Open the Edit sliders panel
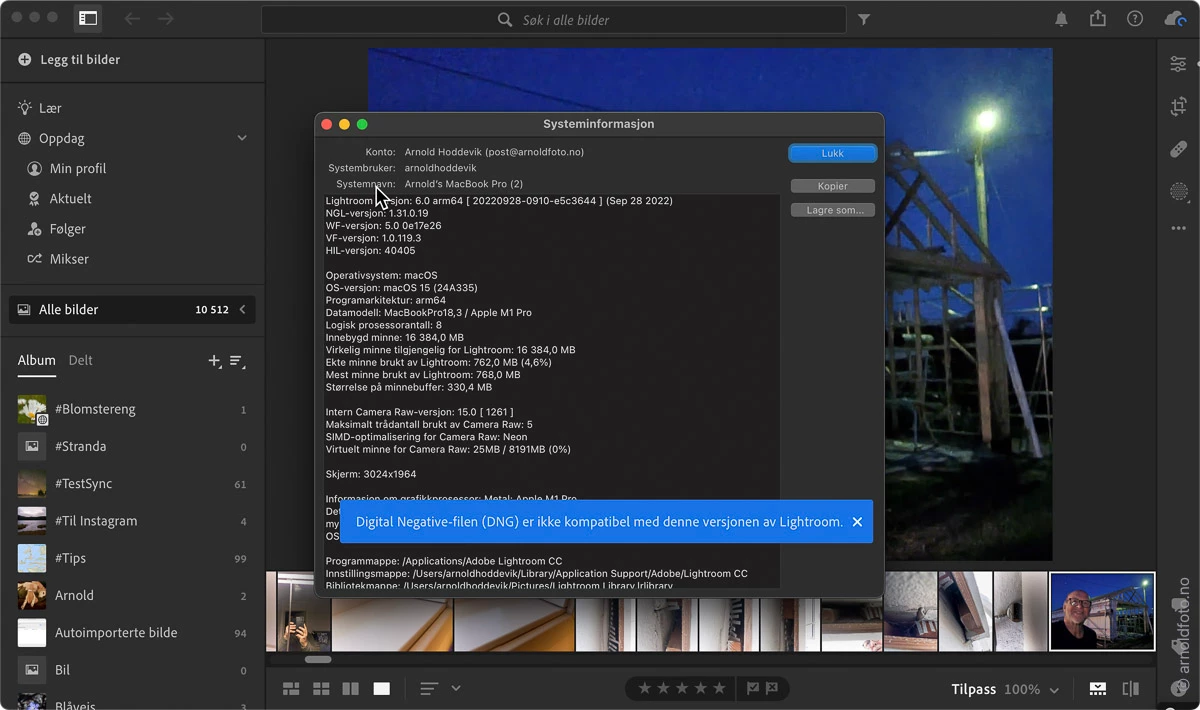Viewport: 1200px width, 710px height. coord(1179,64)
